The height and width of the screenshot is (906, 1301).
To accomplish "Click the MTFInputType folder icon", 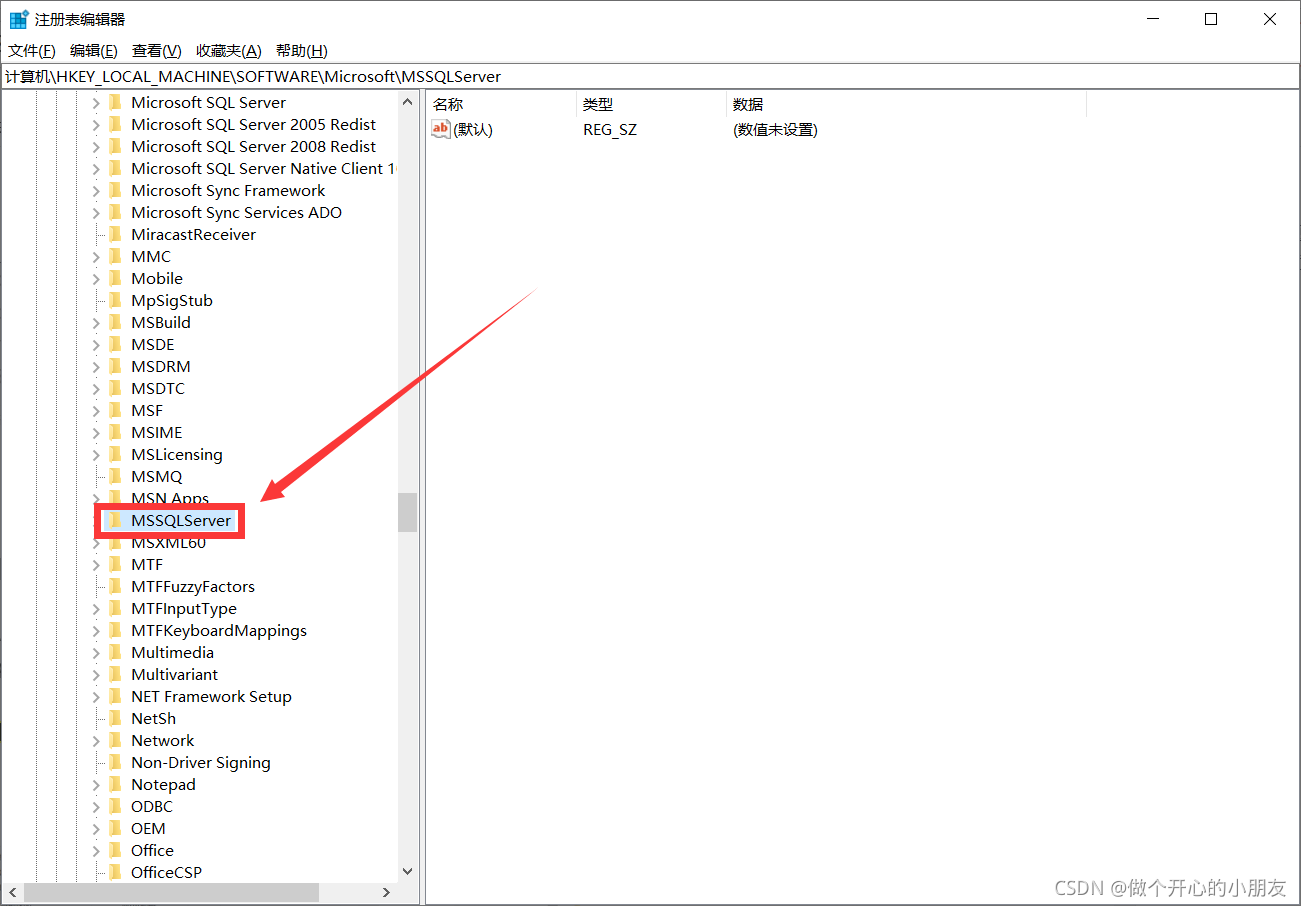I will point(116,608).
